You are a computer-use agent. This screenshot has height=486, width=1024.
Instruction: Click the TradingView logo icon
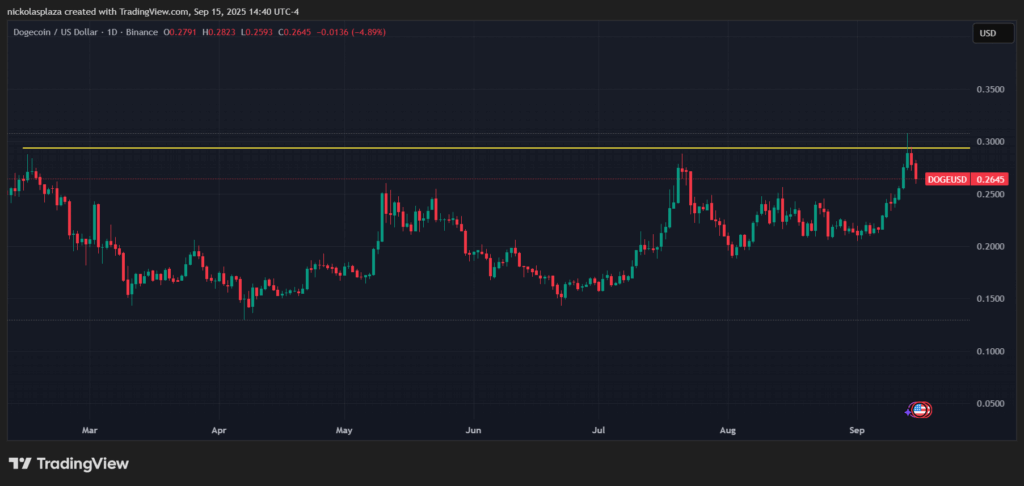click(x=19, y=464)
